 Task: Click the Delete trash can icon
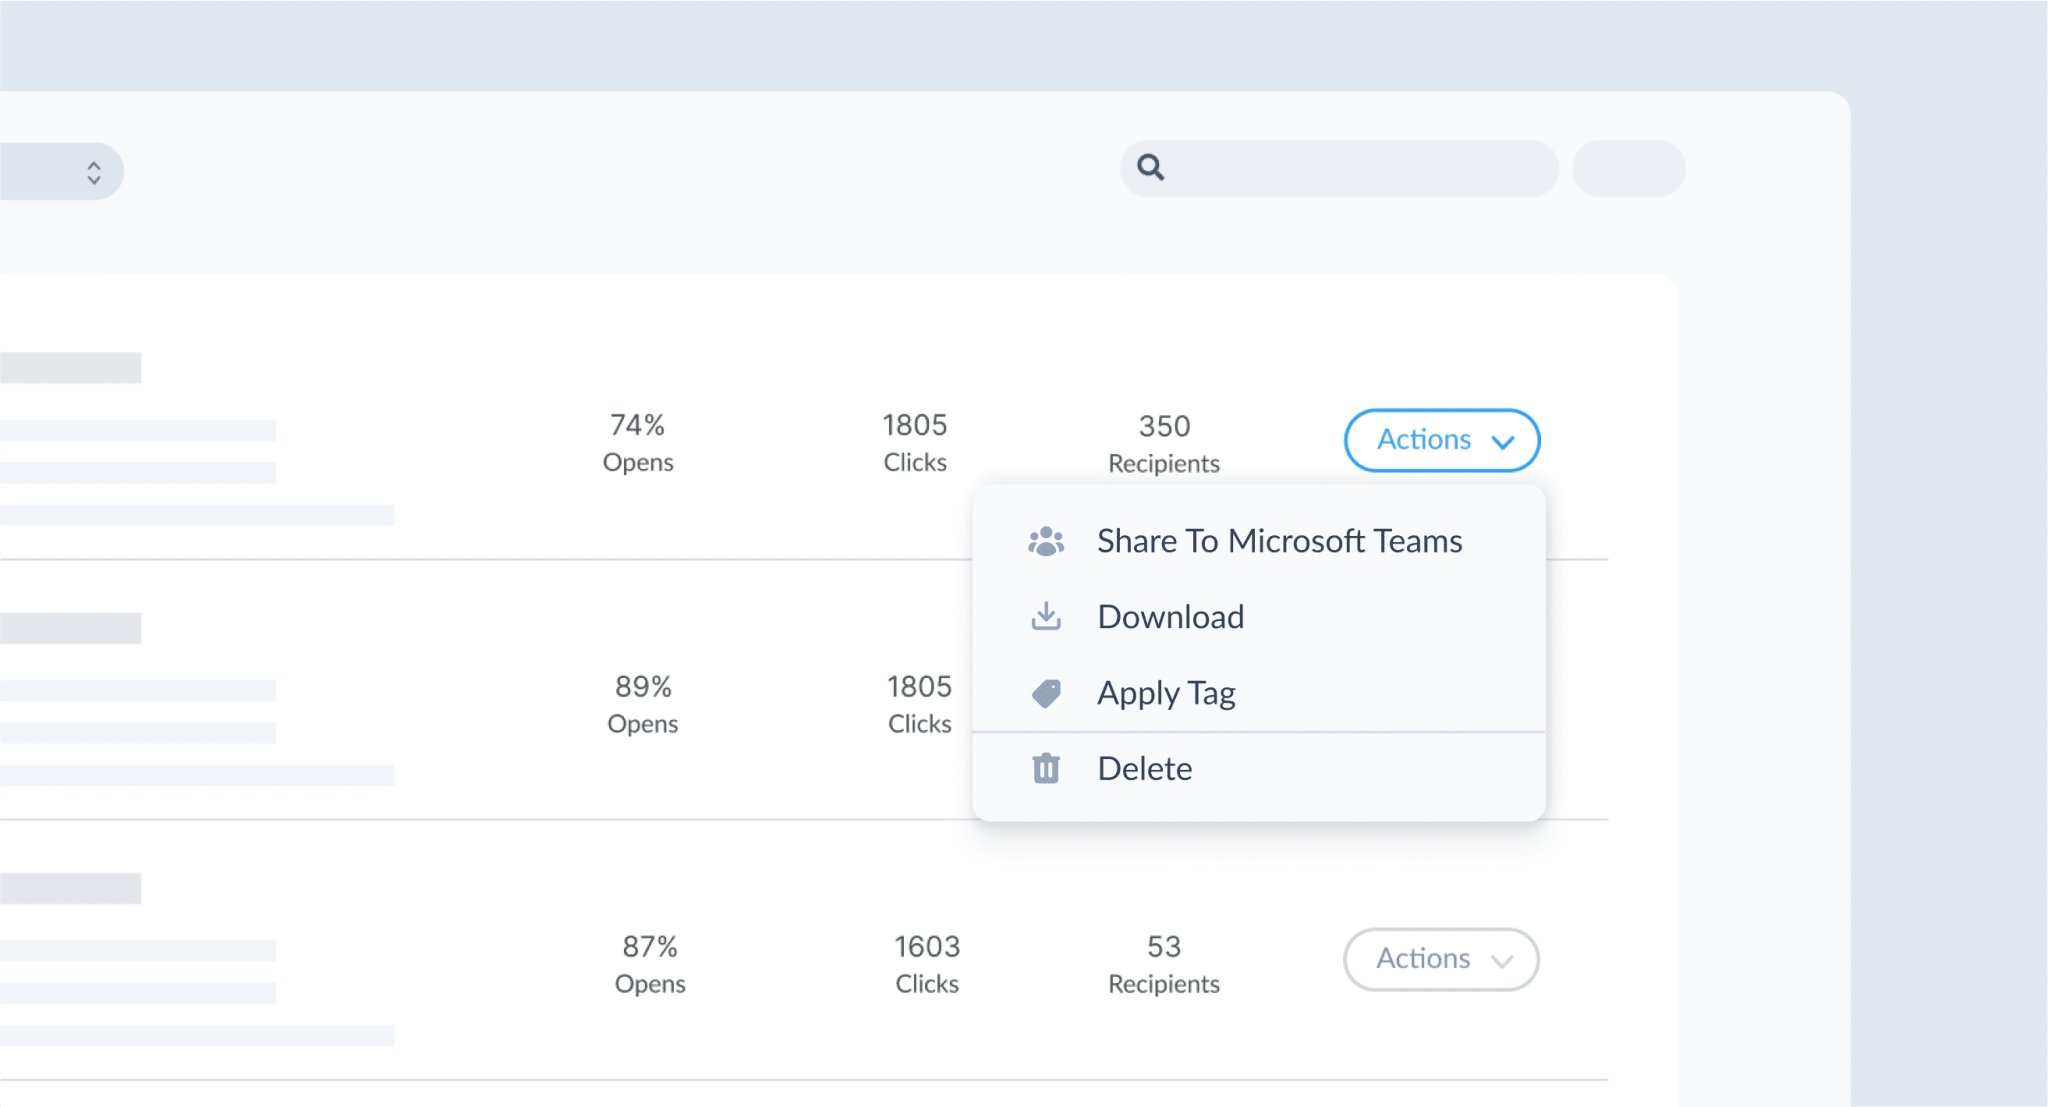pos(1046,768)
